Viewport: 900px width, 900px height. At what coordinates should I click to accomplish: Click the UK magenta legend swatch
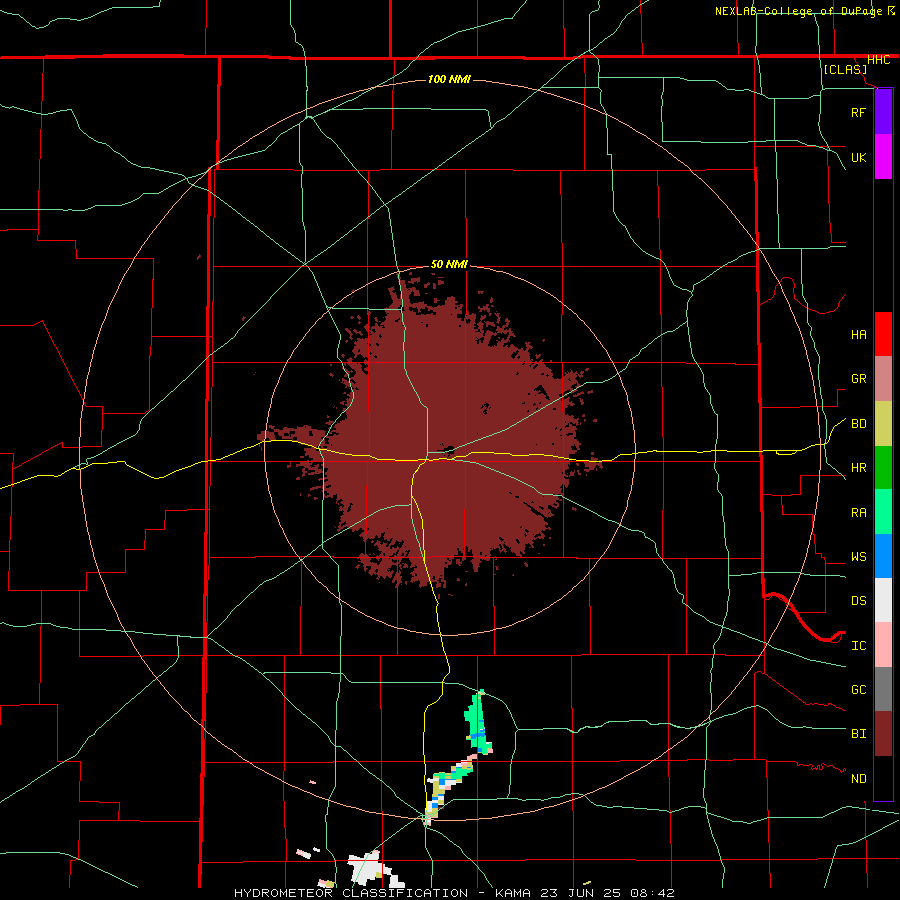883,157
